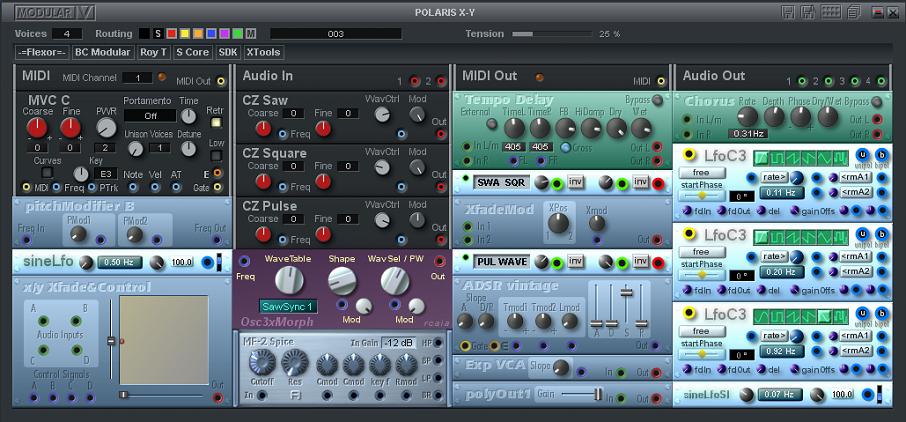The width and height of the screenshot is (906, 422).
Task: Toggle the Low switch in MVC C
Action: [216, 156]
